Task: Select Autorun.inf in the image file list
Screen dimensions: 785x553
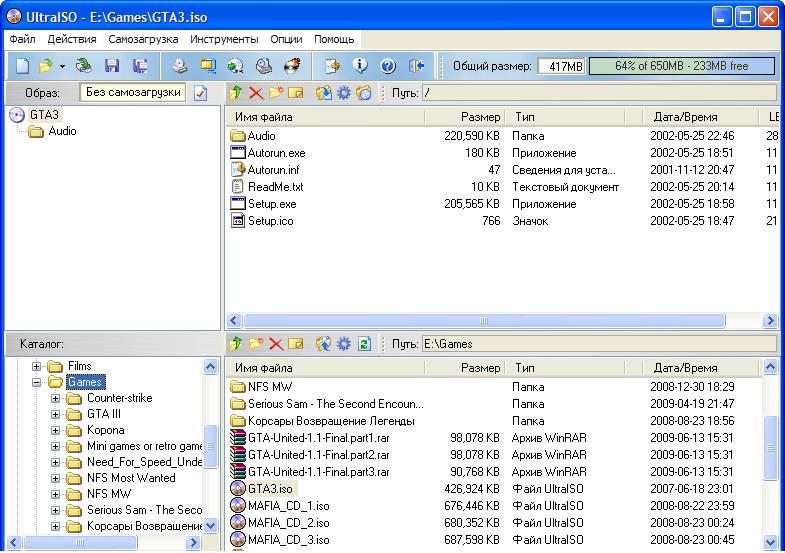Action: pos(273,170)
